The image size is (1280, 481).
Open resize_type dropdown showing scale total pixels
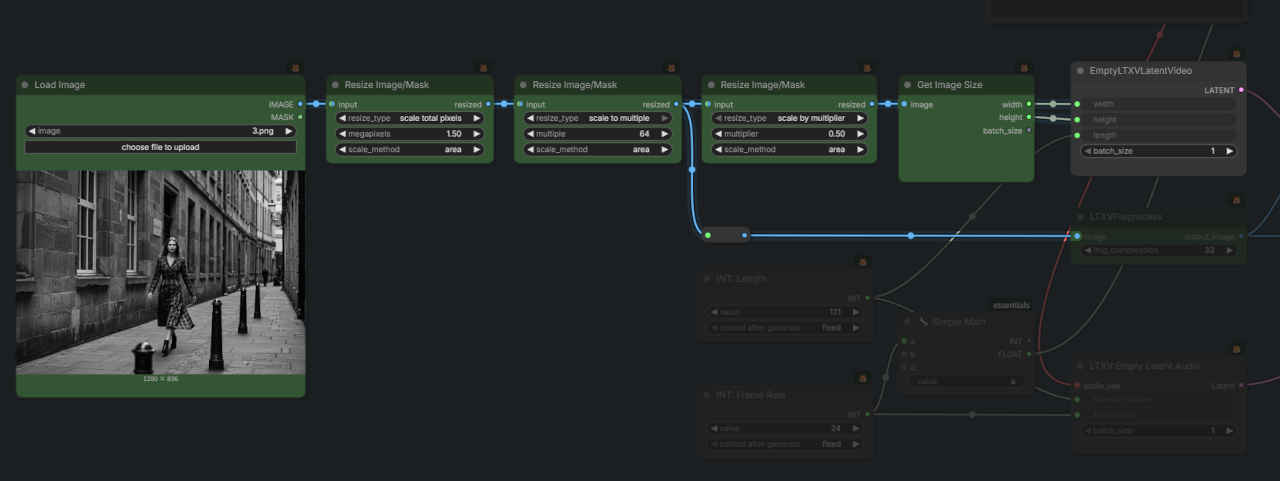(410, 118)
